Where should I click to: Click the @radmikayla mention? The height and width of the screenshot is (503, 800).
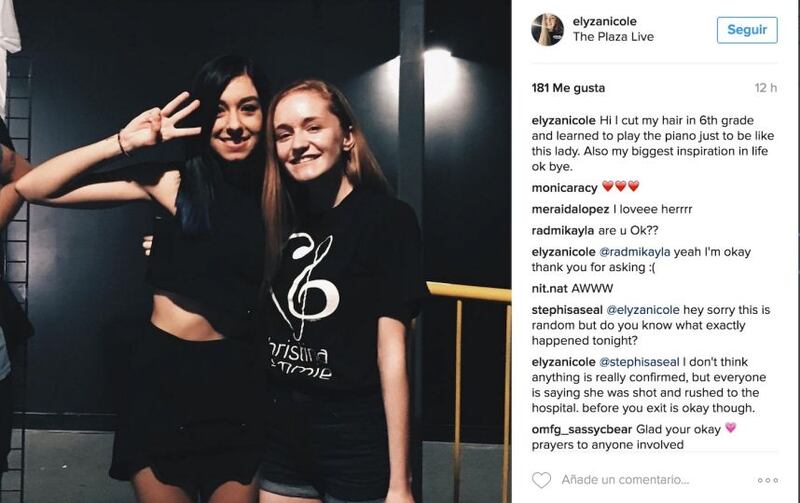click(x=634, y=252)
